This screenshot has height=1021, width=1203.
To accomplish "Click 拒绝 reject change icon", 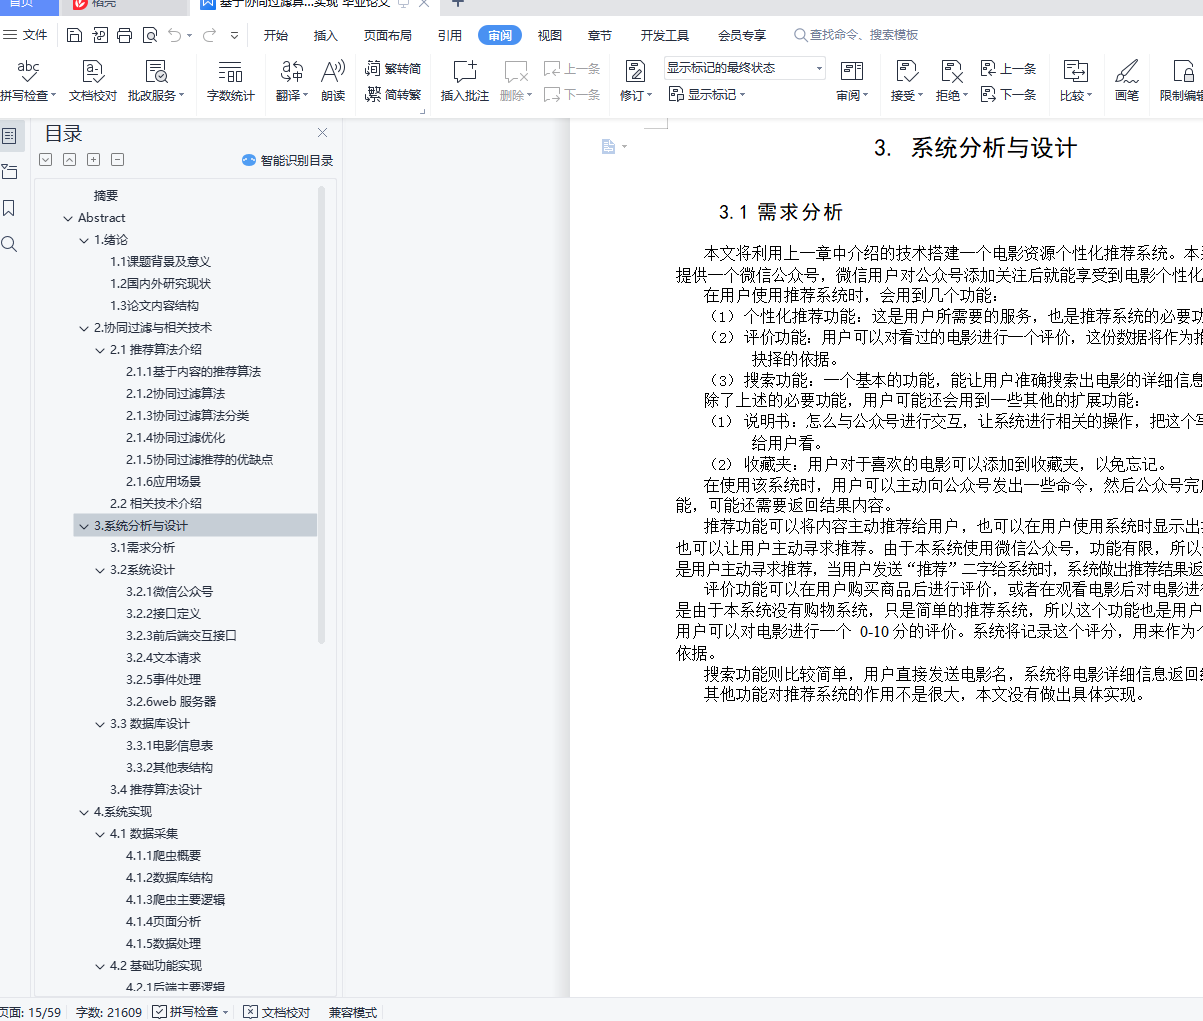I will point(951,81).
